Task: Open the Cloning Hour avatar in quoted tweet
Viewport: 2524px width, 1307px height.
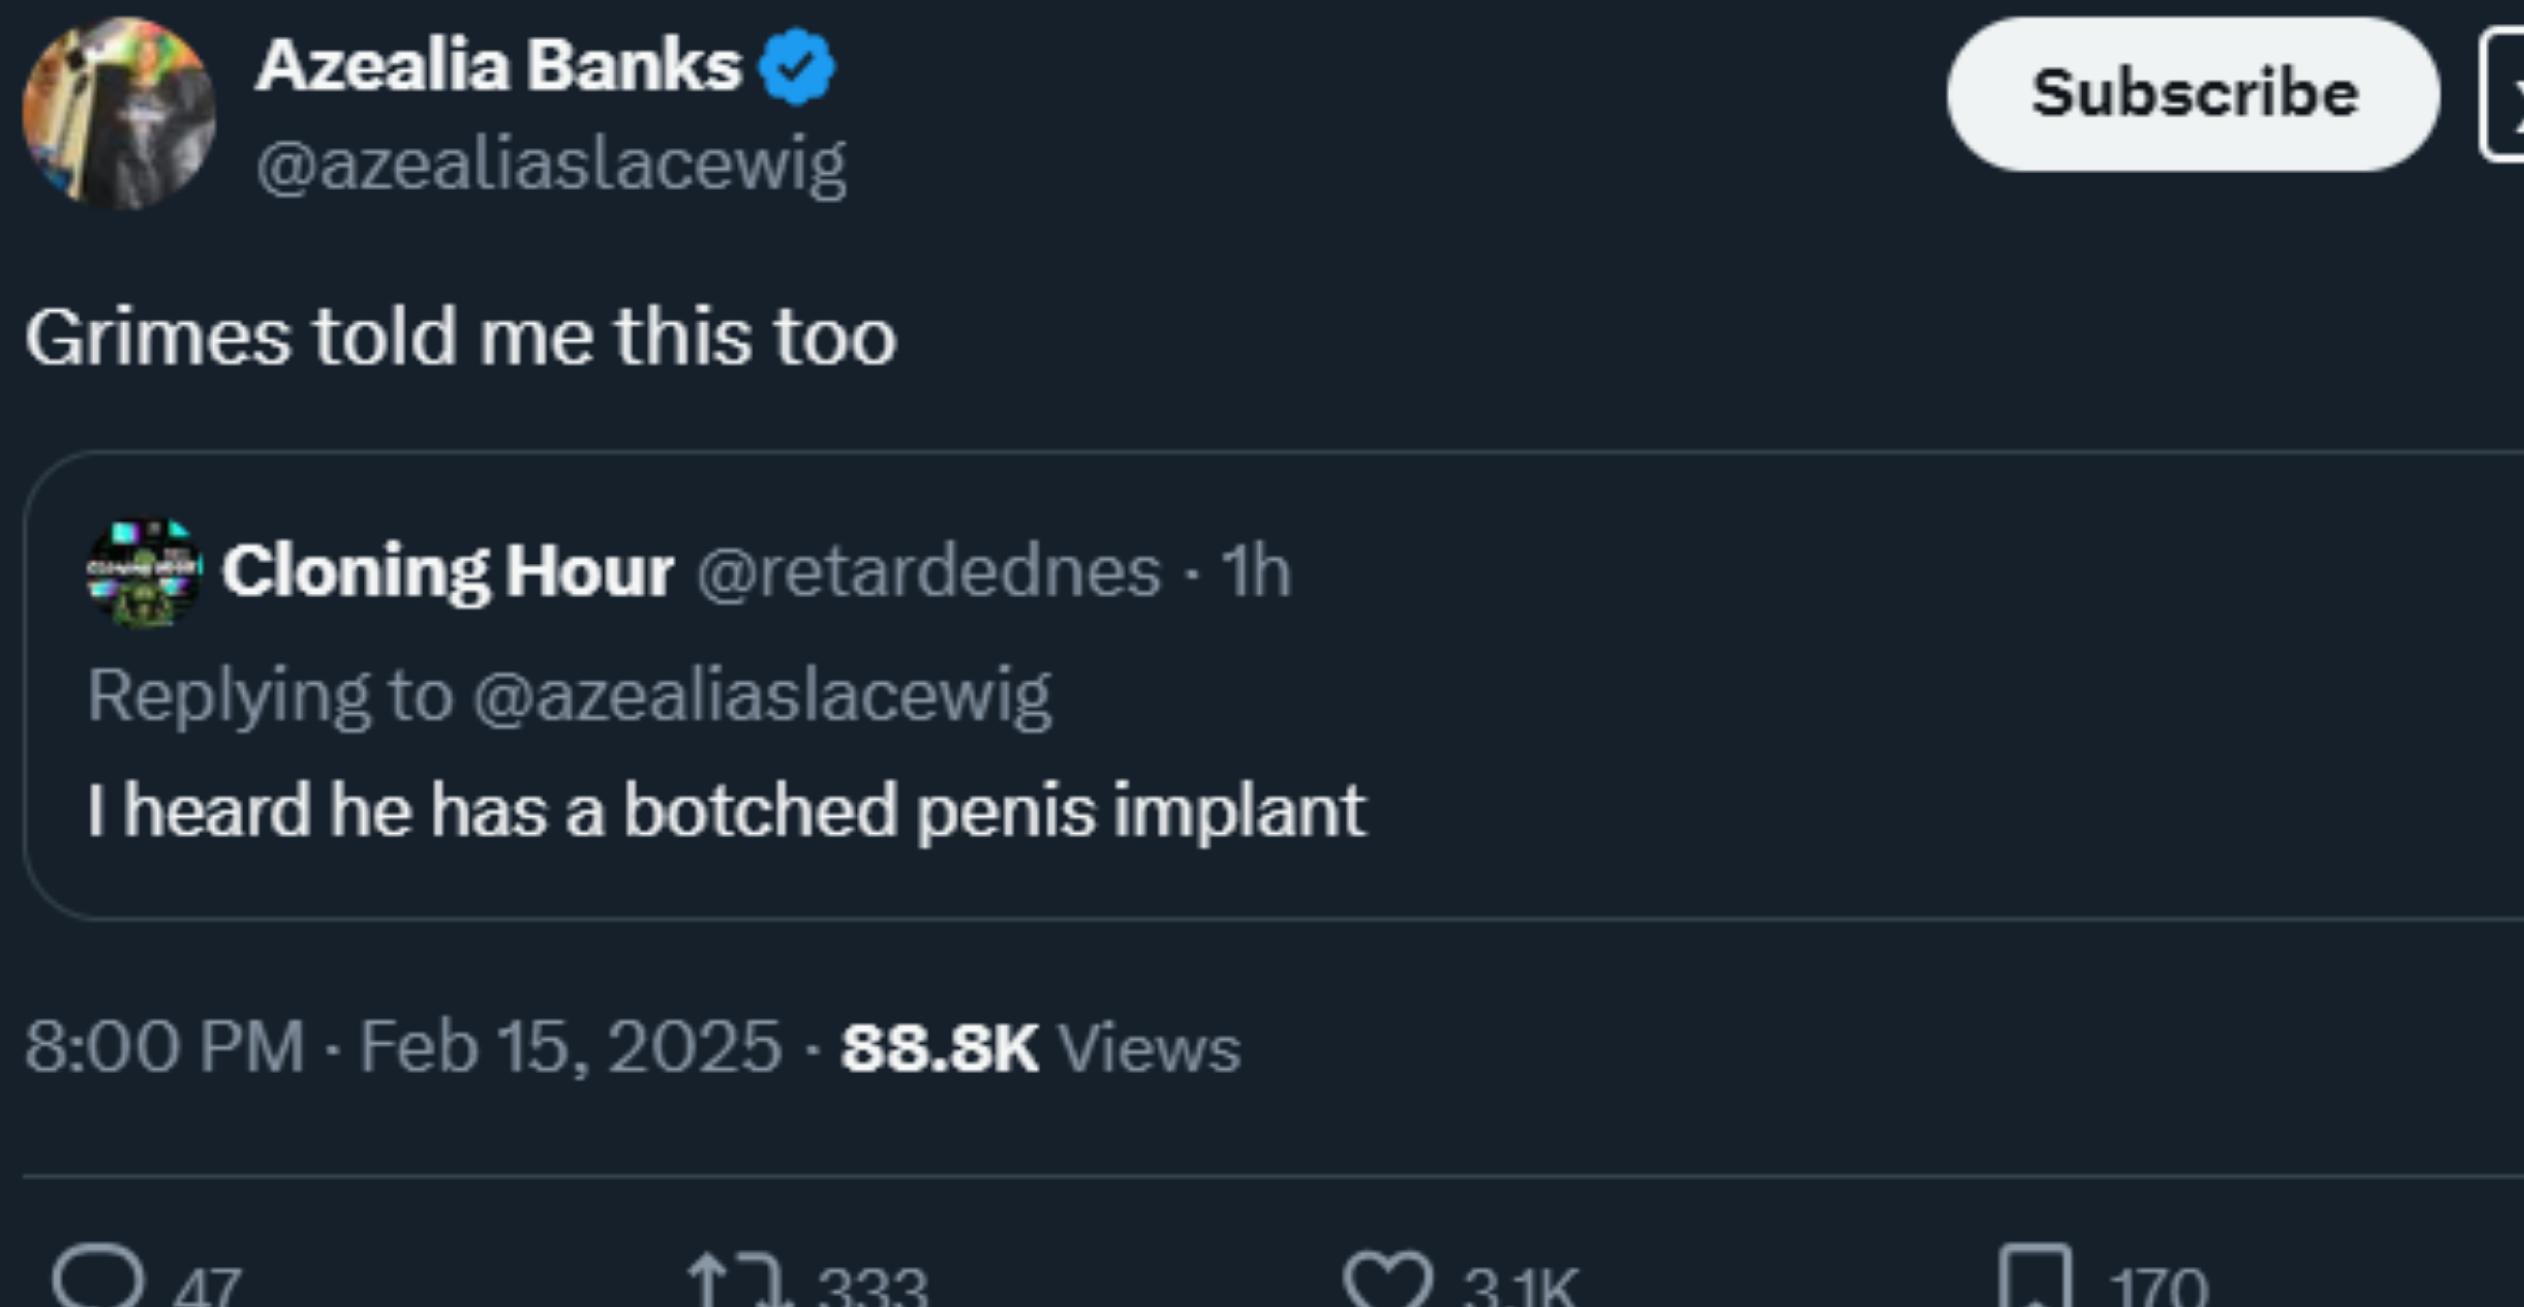Action: [145, 572]
